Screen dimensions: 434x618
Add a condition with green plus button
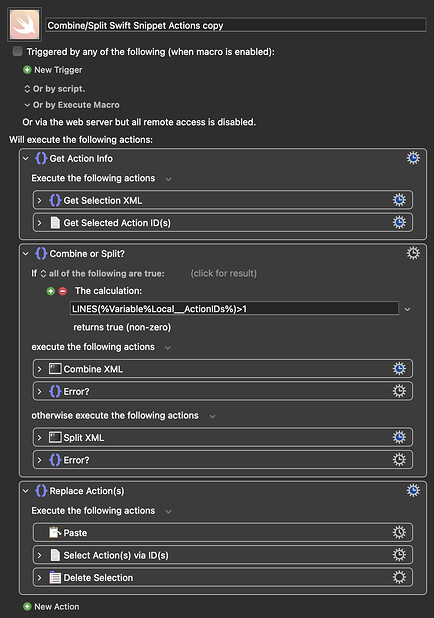pos(50,291)
